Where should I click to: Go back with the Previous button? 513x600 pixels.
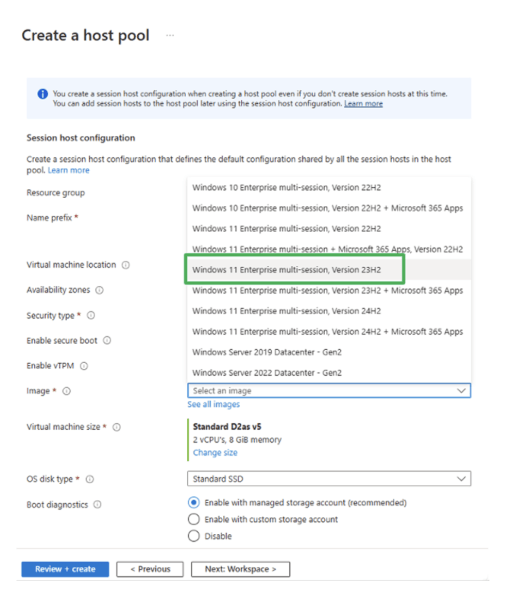[x=150, y=569]
